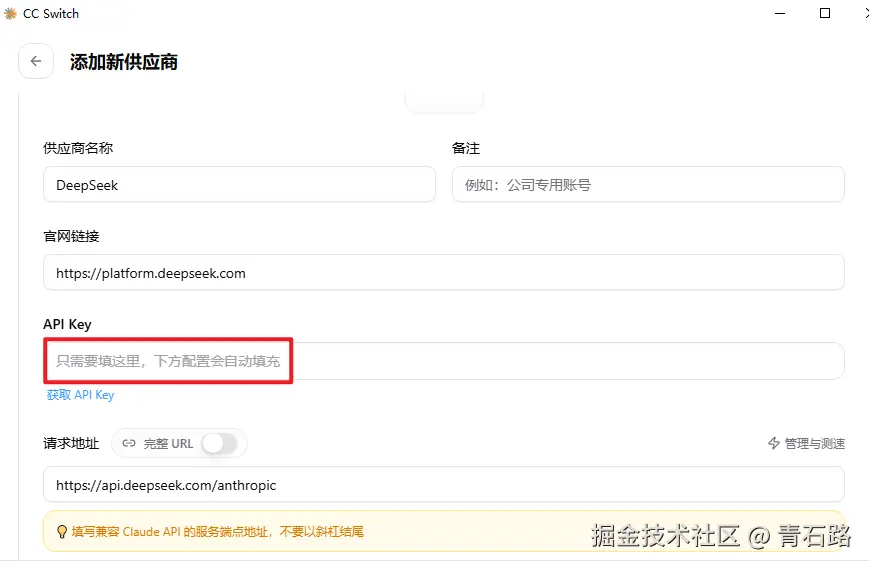
Task: Click the 官网链接 field with platform.deepseek.com
Action: (444, 273)
